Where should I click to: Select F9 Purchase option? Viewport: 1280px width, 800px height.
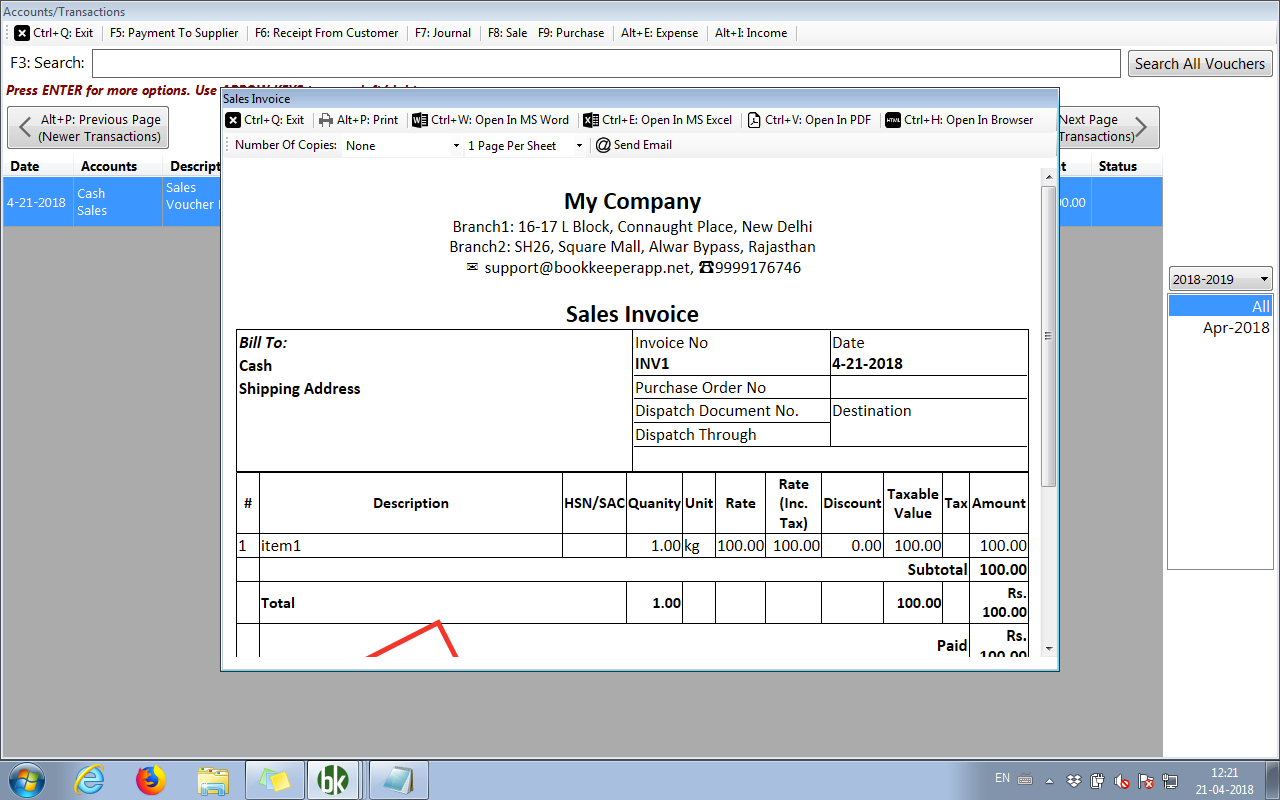(571, 33)
